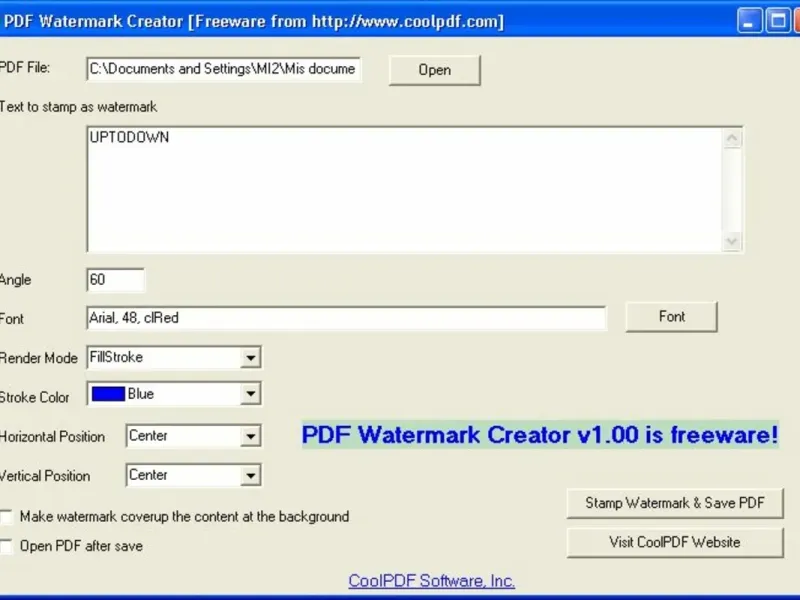Focus the Angle input field
This screenshot has width=800, height=600.
coord(115,280)
